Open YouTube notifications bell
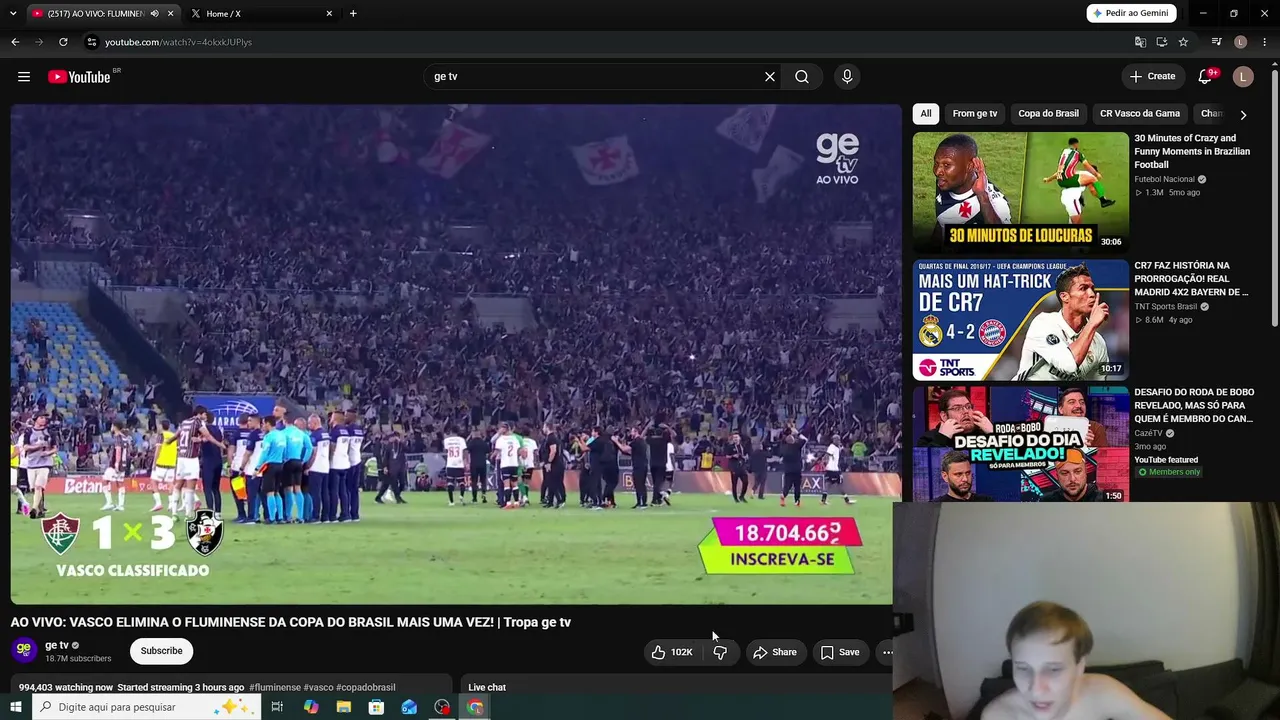 [1206, 77]
